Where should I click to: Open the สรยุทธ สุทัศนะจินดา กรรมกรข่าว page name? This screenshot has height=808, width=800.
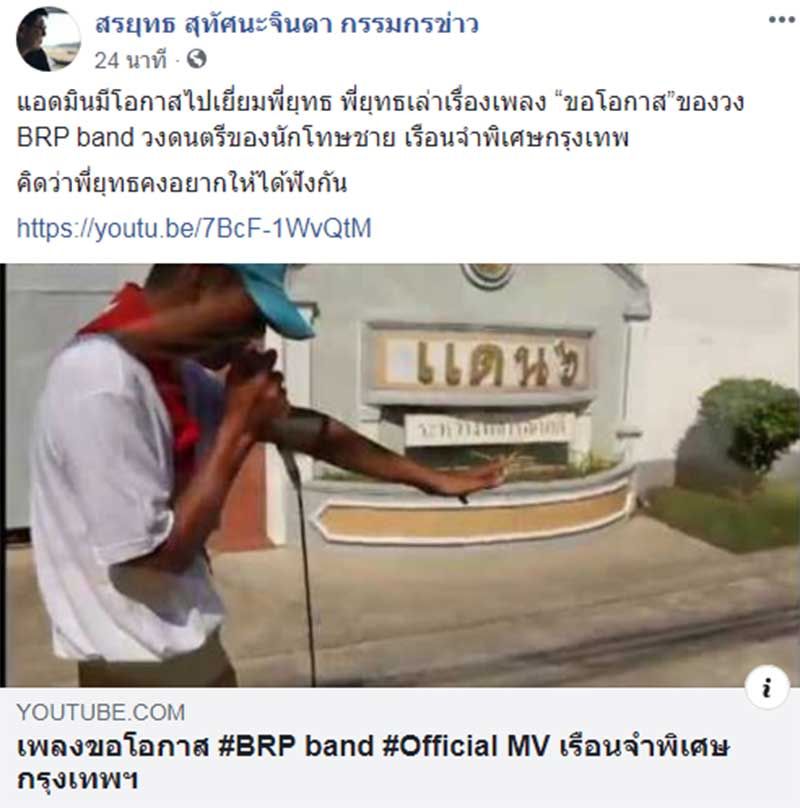pyautogui.click(x=287, y=24)
